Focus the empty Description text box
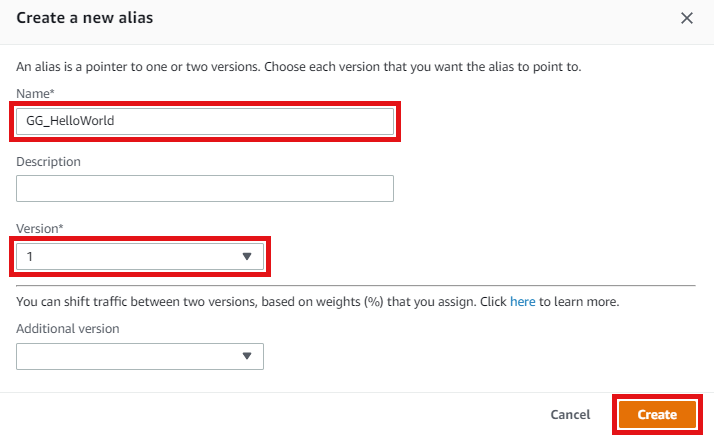The image size is (718, 443). (205, 188)
